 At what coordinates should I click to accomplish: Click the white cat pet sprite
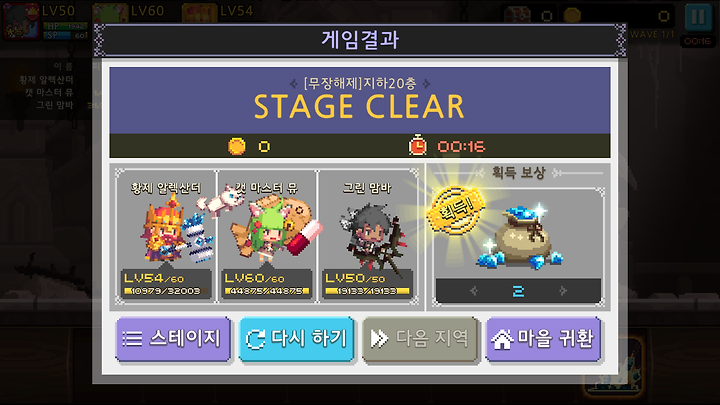(x=221, y=201)
